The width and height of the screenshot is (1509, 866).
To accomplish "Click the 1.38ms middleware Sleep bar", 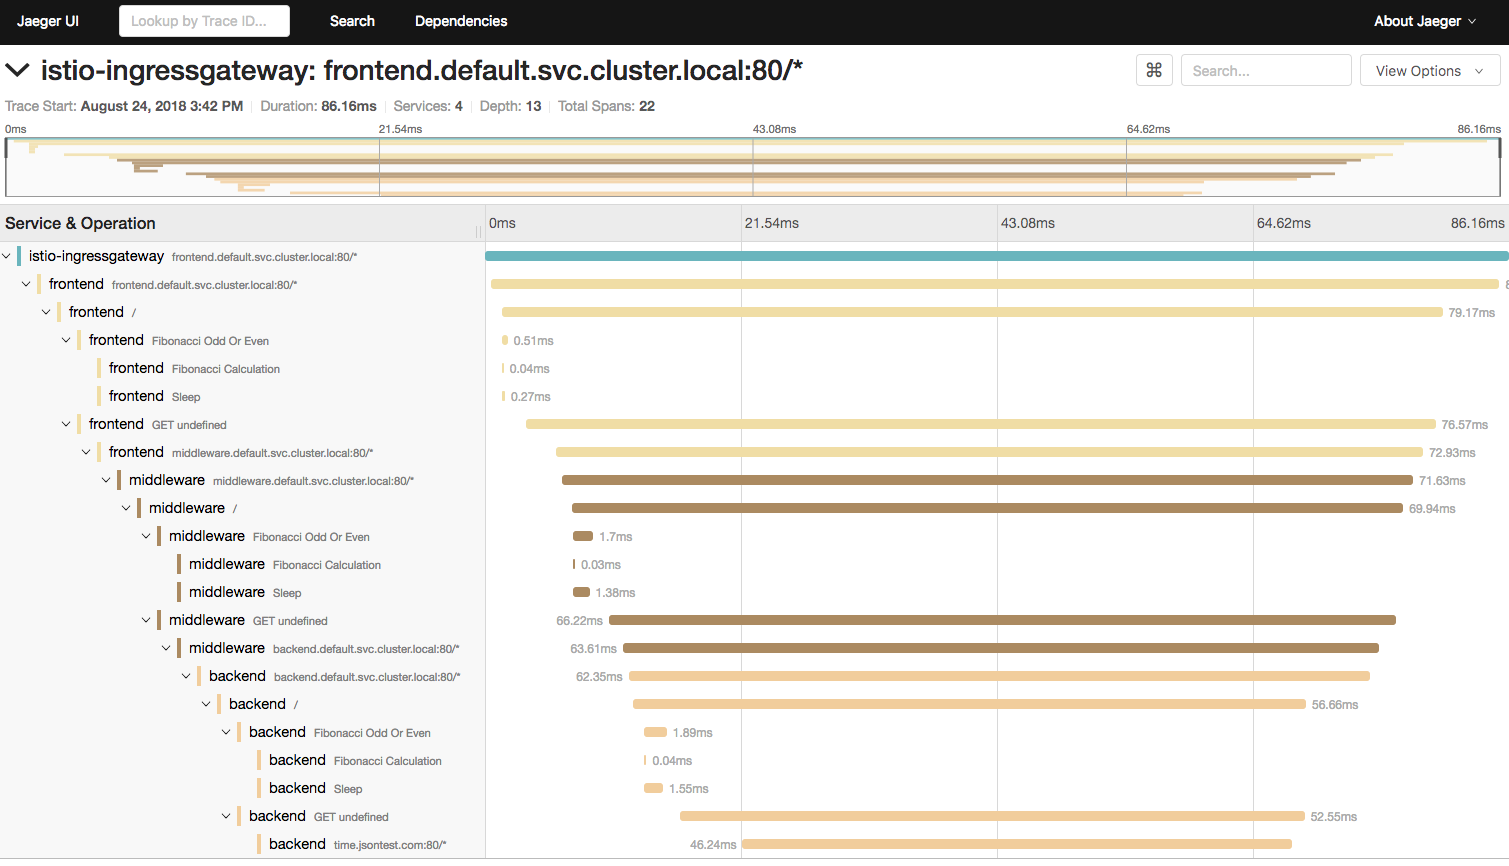I will click(581, 592).
